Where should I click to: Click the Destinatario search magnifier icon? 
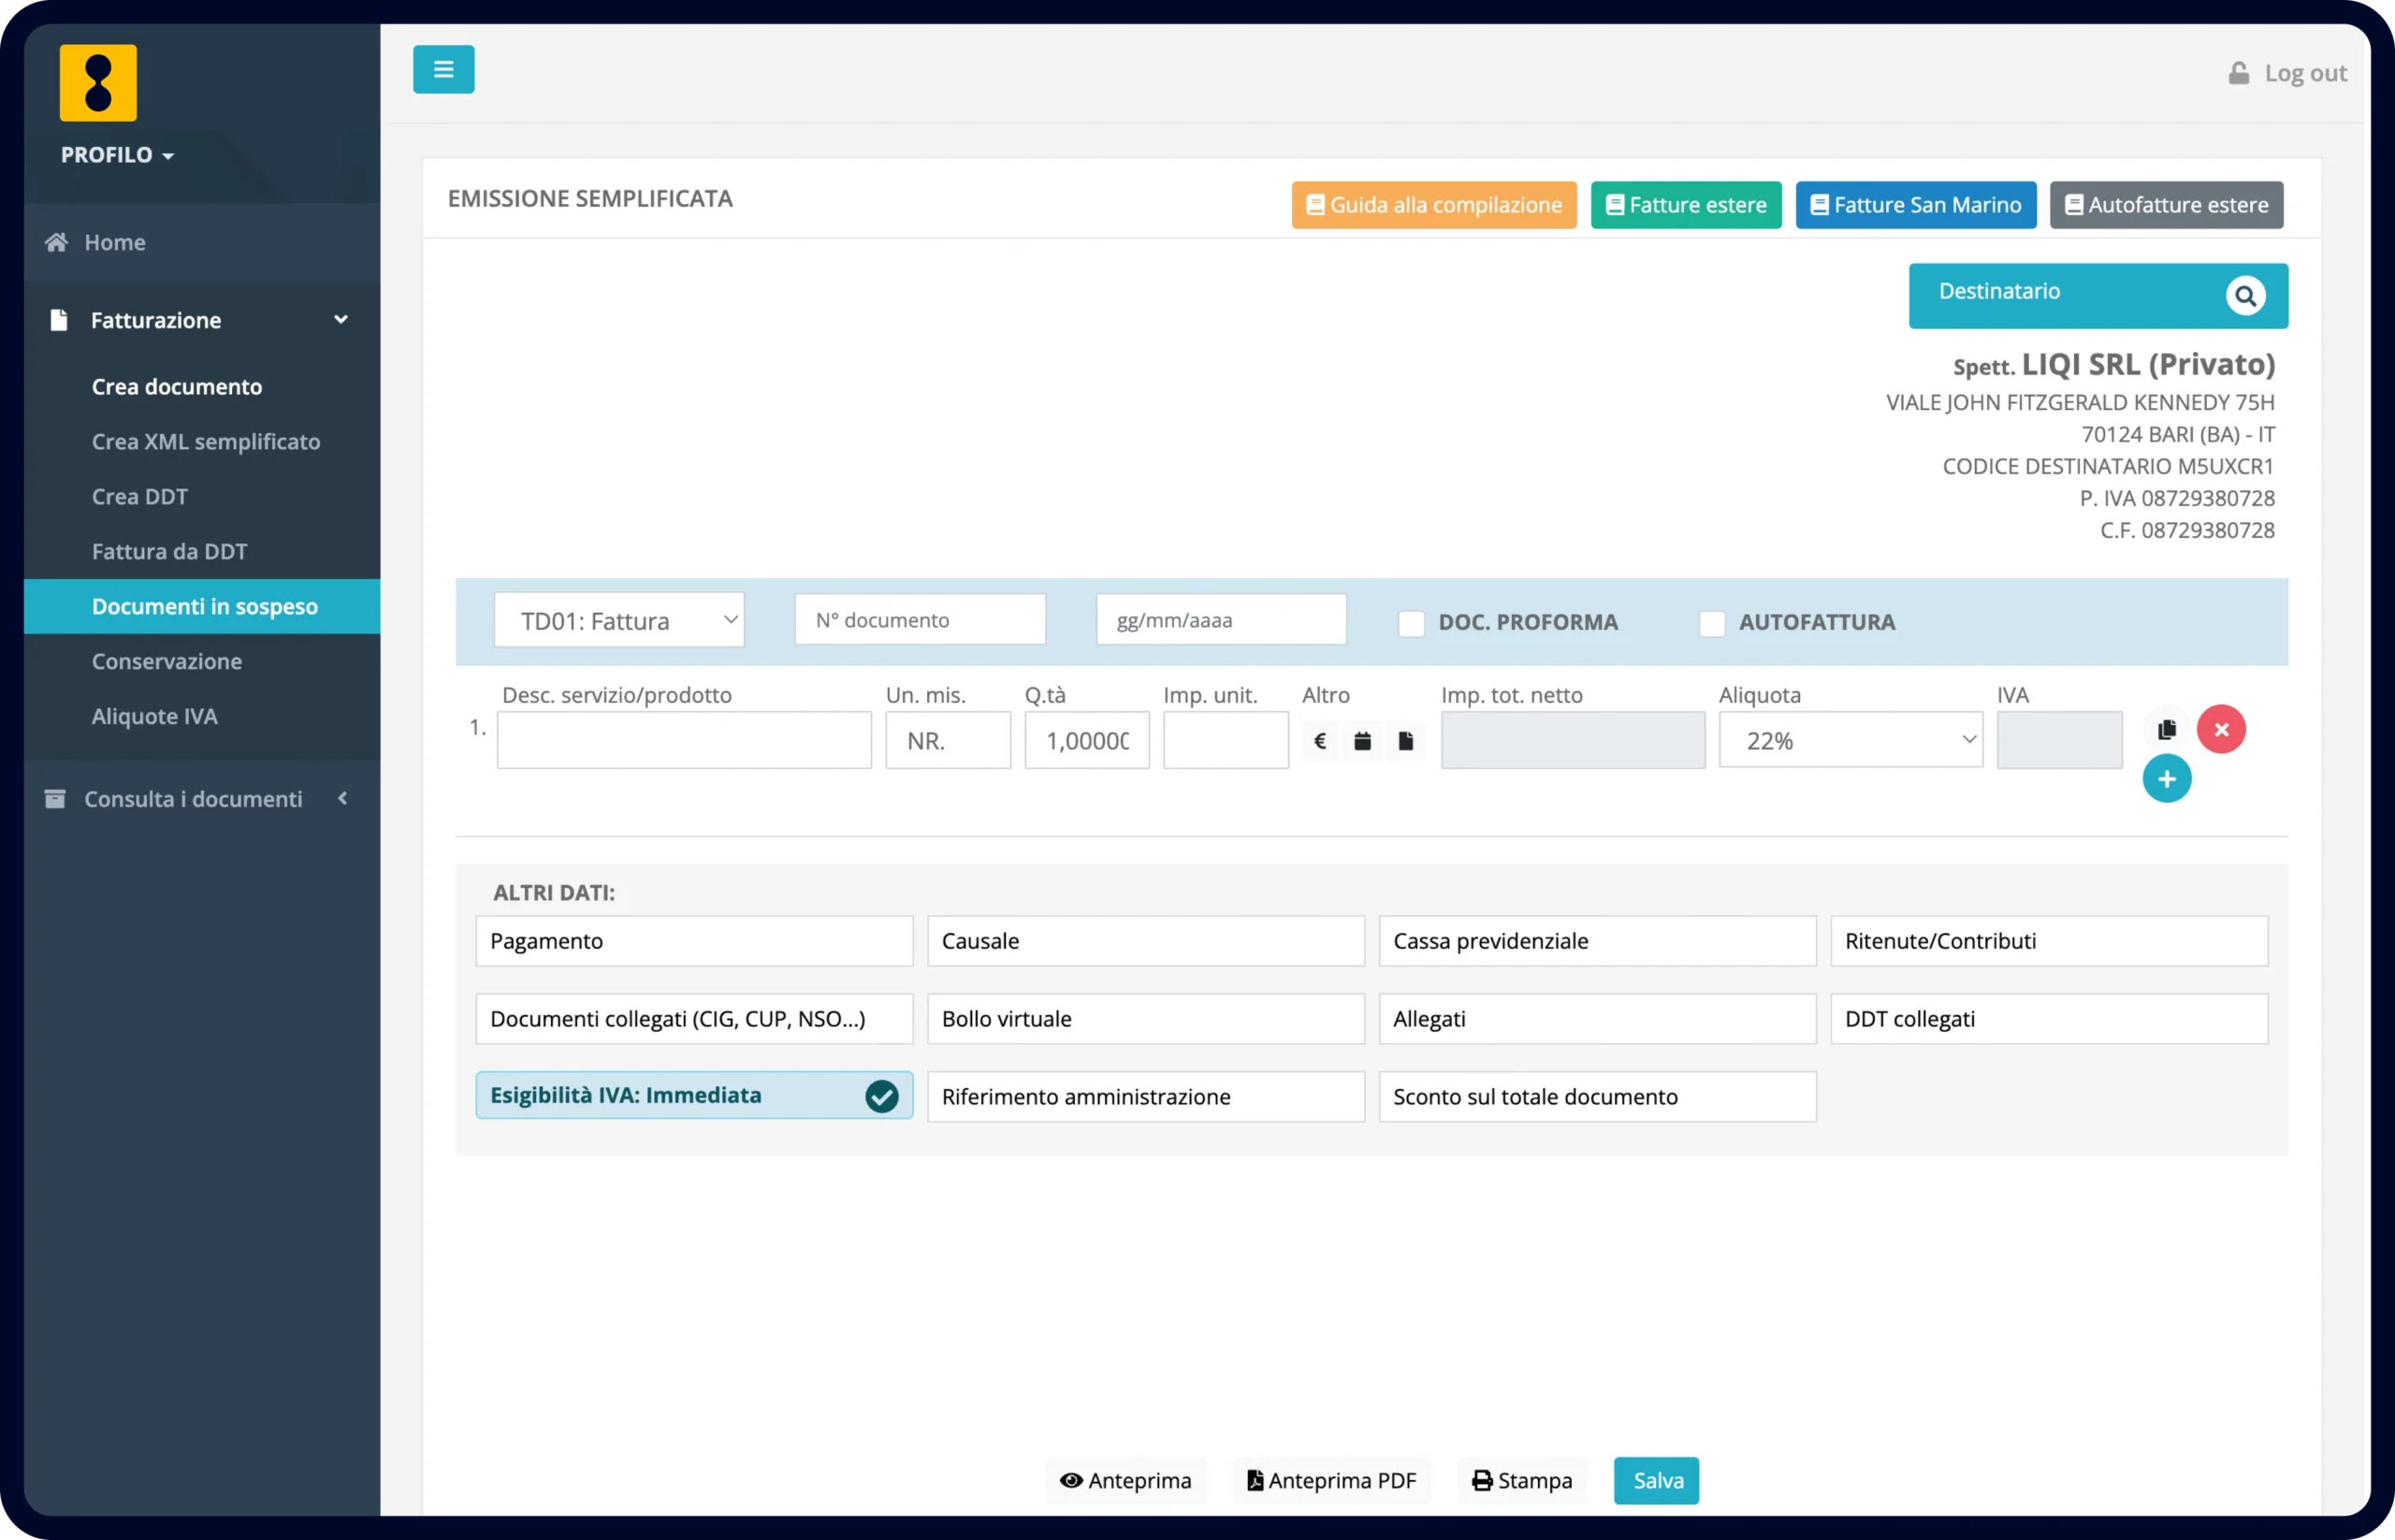2245,296
